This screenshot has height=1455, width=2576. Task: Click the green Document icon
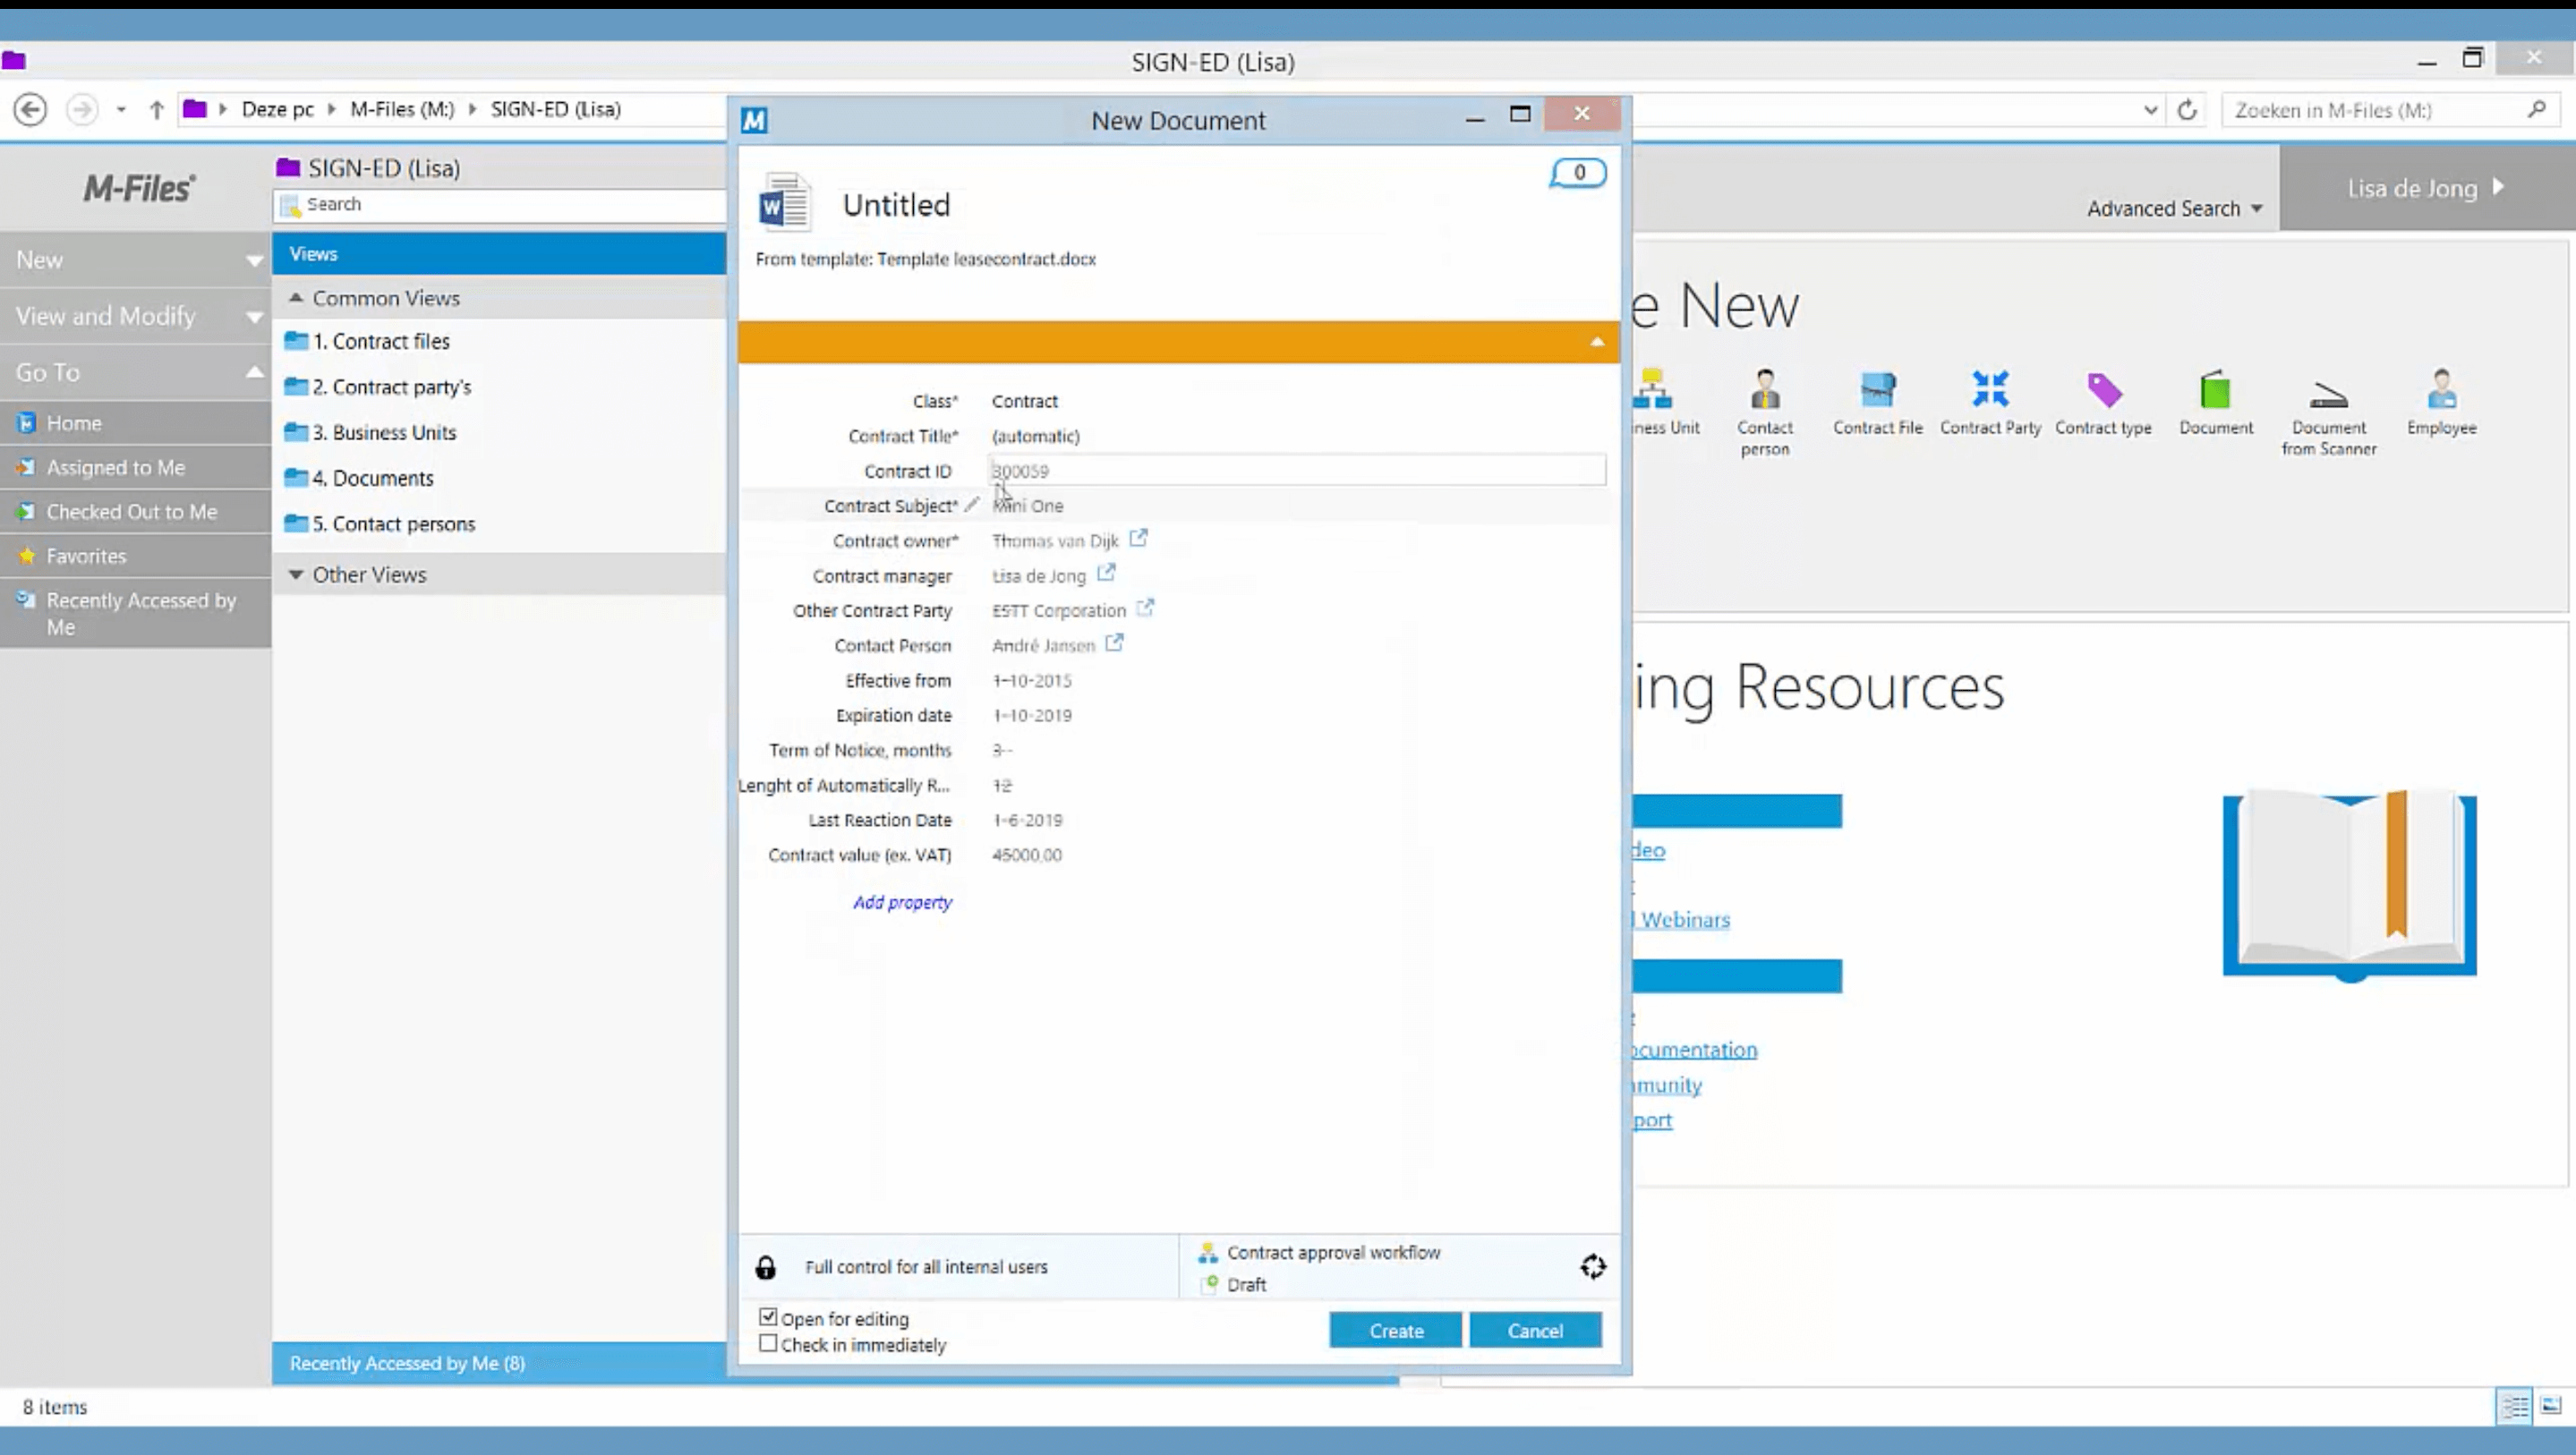pos(2215,390)
